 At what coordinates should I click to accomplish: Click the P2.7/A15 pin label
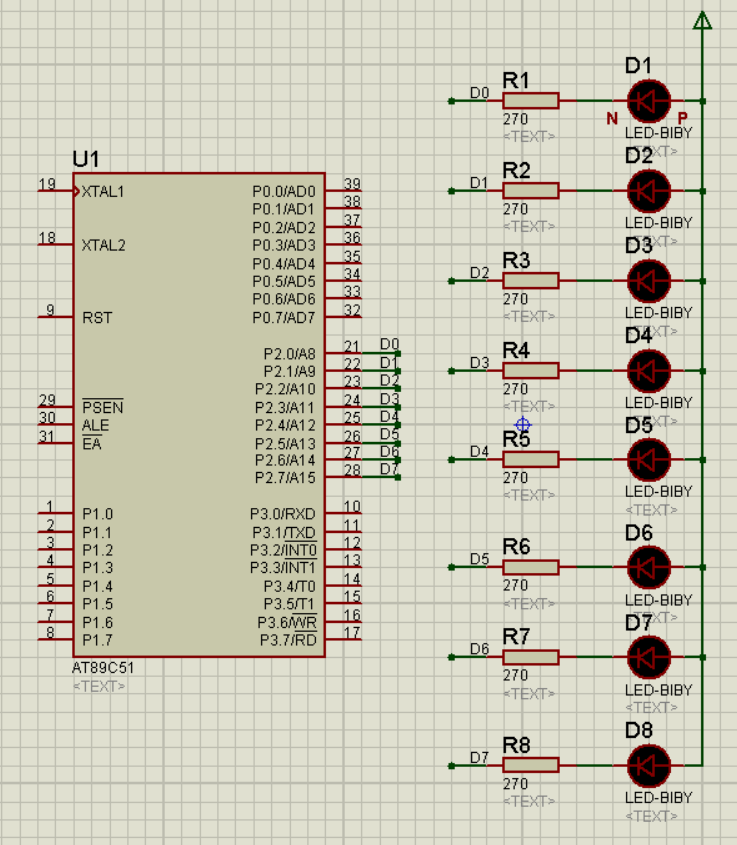point(285,477)
